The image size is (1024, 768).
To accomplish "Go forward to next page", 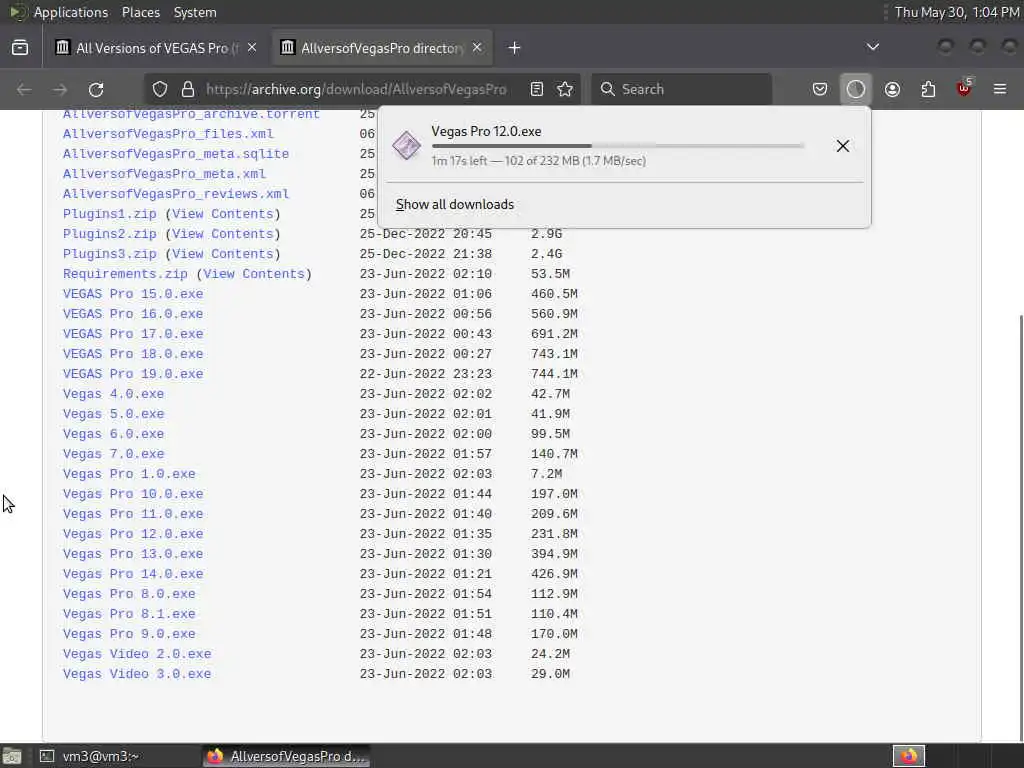I will [60, 89].
